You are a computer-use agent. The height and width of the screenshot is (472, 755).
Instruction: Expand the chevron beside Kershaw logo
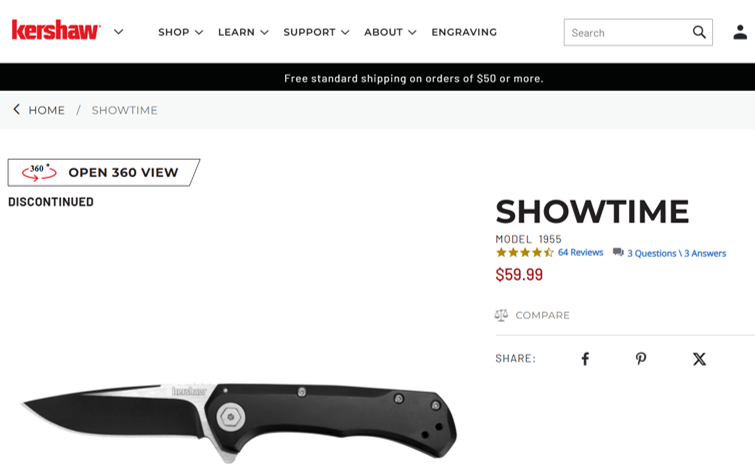tap(118, 32)
